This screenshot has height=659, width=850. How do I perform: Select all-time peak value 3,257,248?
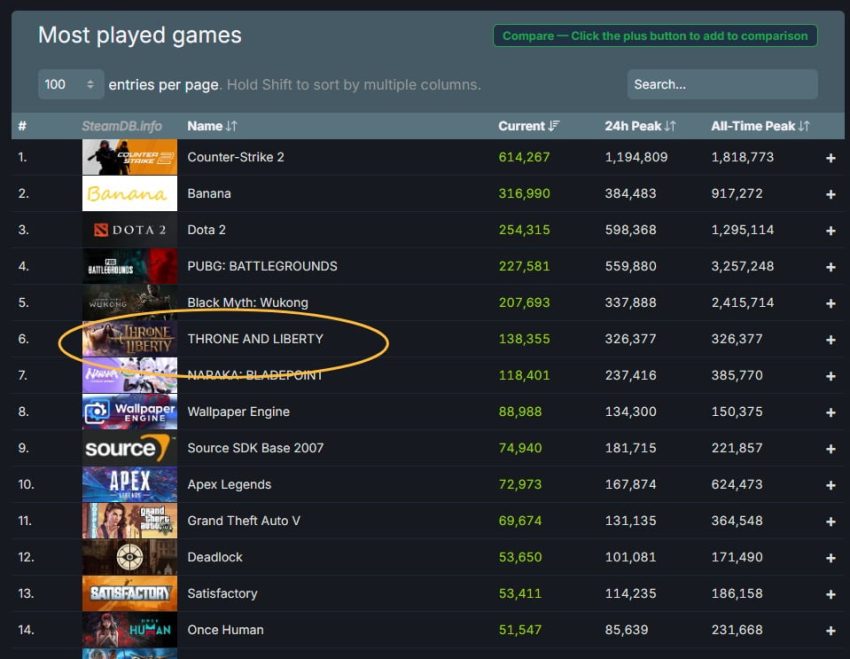click(742, 266)
